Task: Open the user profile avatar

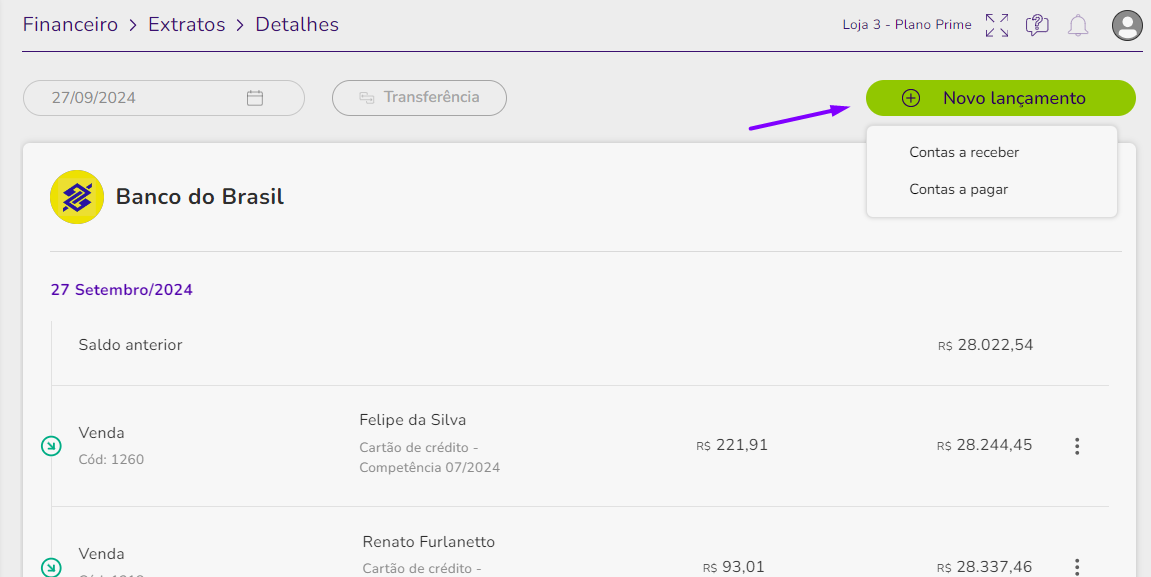Action: 1127,25
